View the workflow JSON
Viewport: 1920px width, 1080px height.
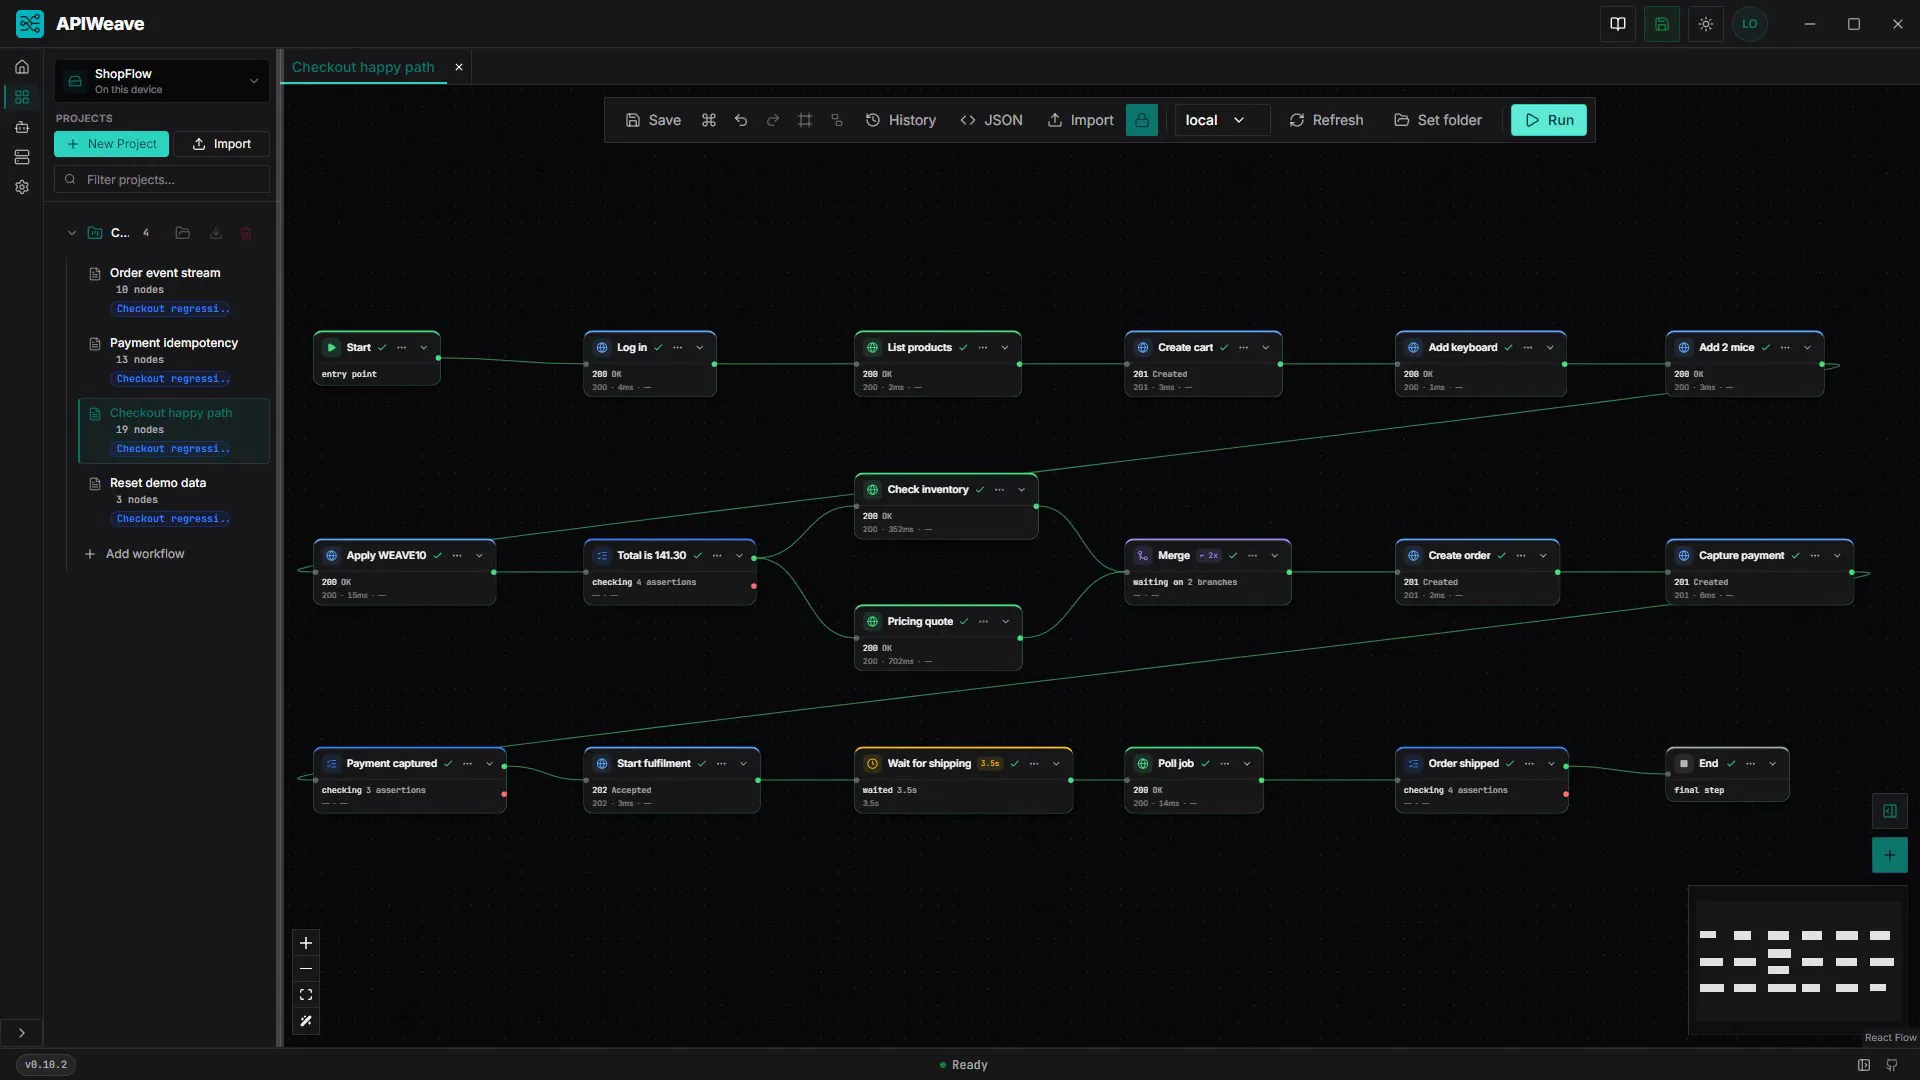[x=991, y=120]
